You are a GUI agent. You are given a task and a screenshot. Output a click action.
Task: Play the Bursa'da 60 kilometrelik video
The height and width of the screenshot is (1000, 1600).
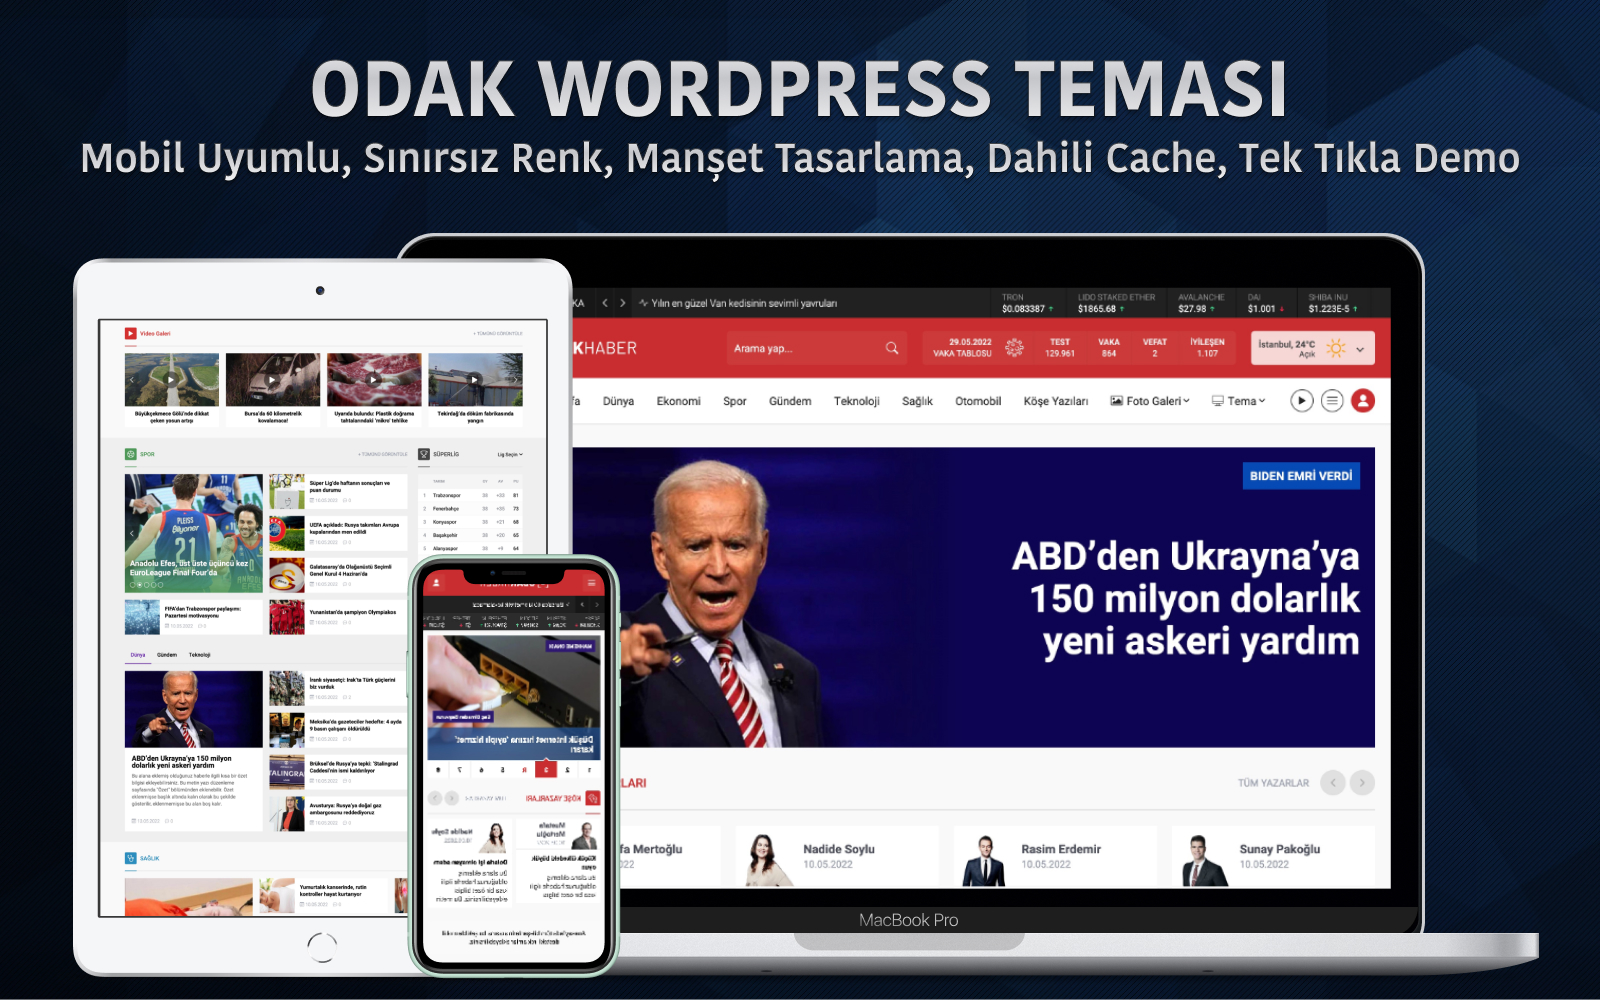coord(273,380)
